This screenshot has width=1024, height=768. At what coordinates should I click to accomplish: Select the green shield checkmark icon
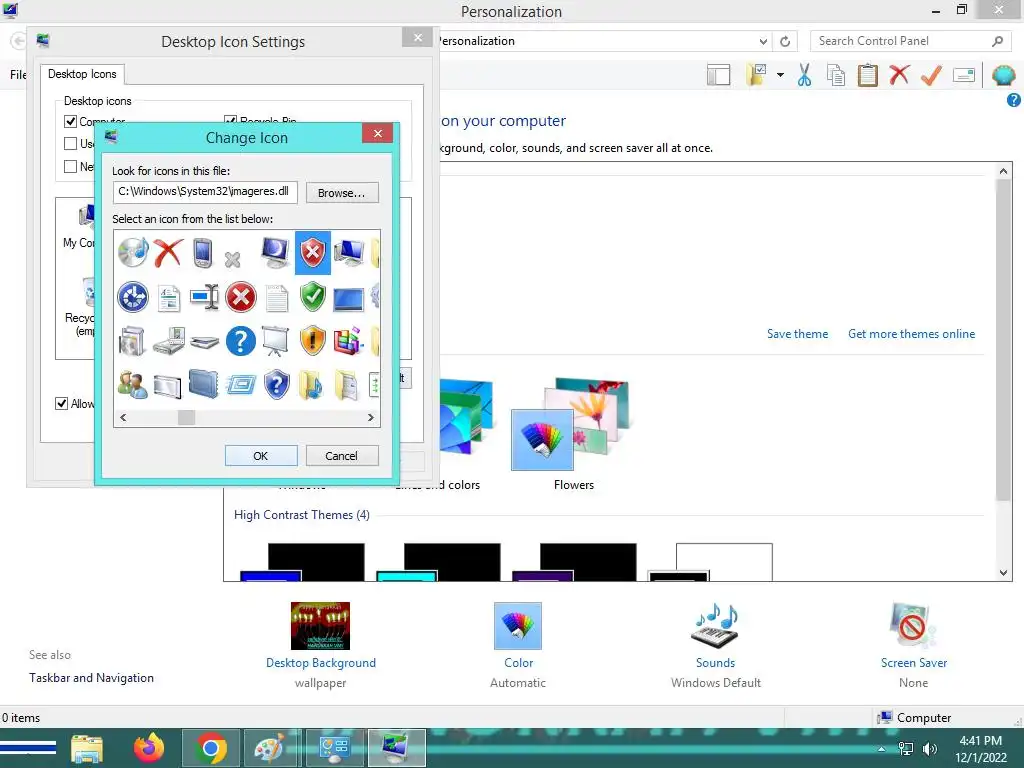(313, 296)
